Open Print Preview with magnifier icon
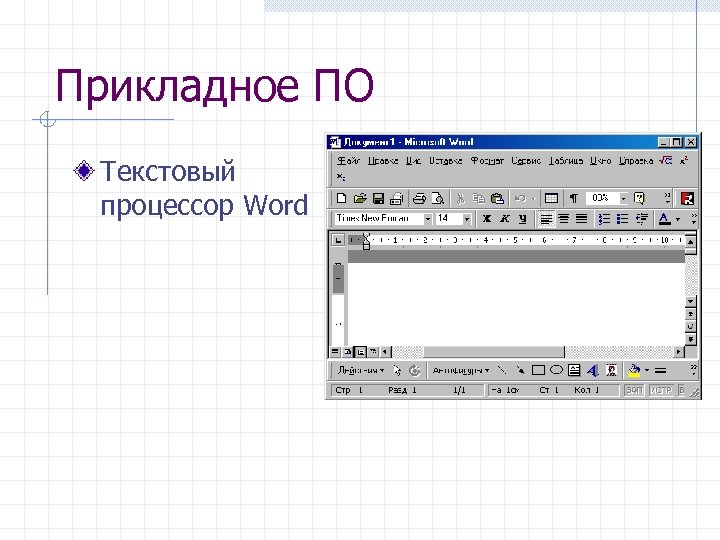The width and height of the screenshot is (720, 540). click(438, 198)
